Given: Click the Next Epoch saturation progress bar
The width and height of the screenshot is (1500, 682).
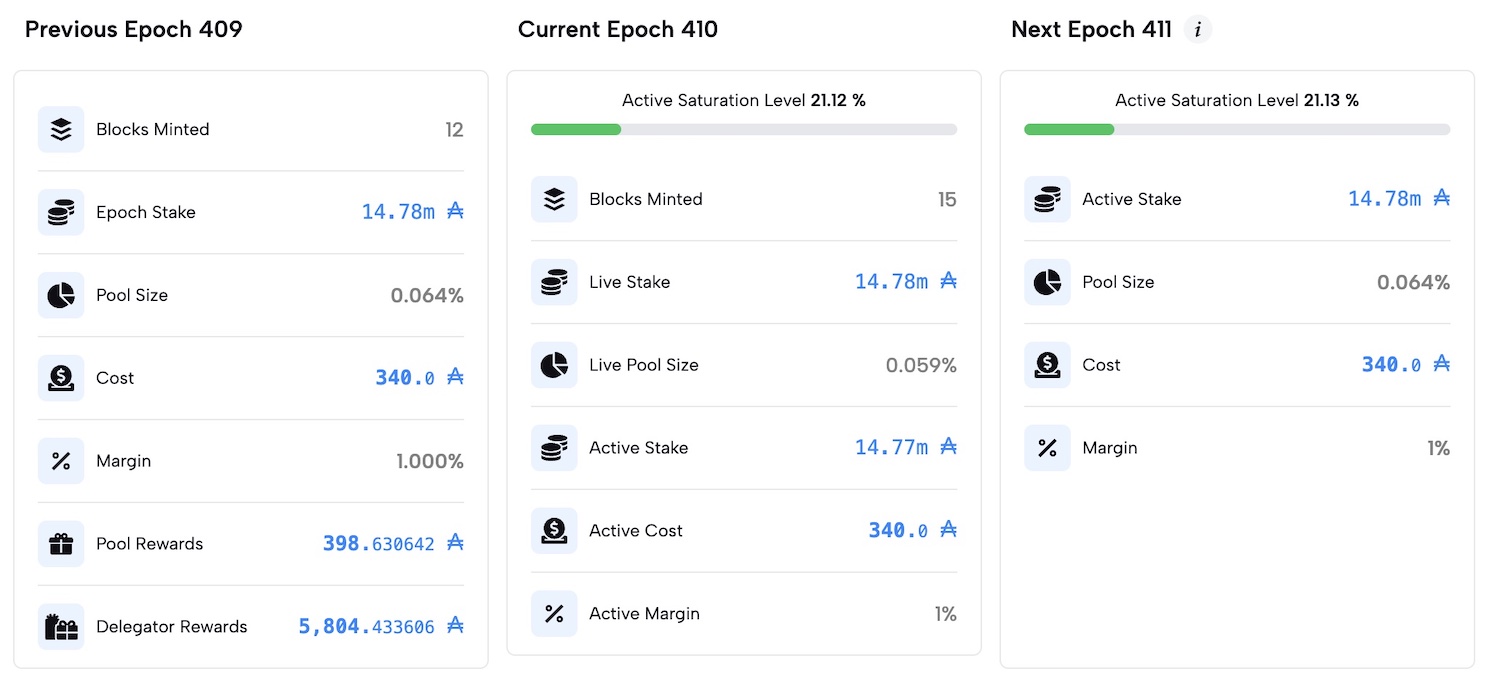Looking at the screenshot, I should [x=1236, y=129].
